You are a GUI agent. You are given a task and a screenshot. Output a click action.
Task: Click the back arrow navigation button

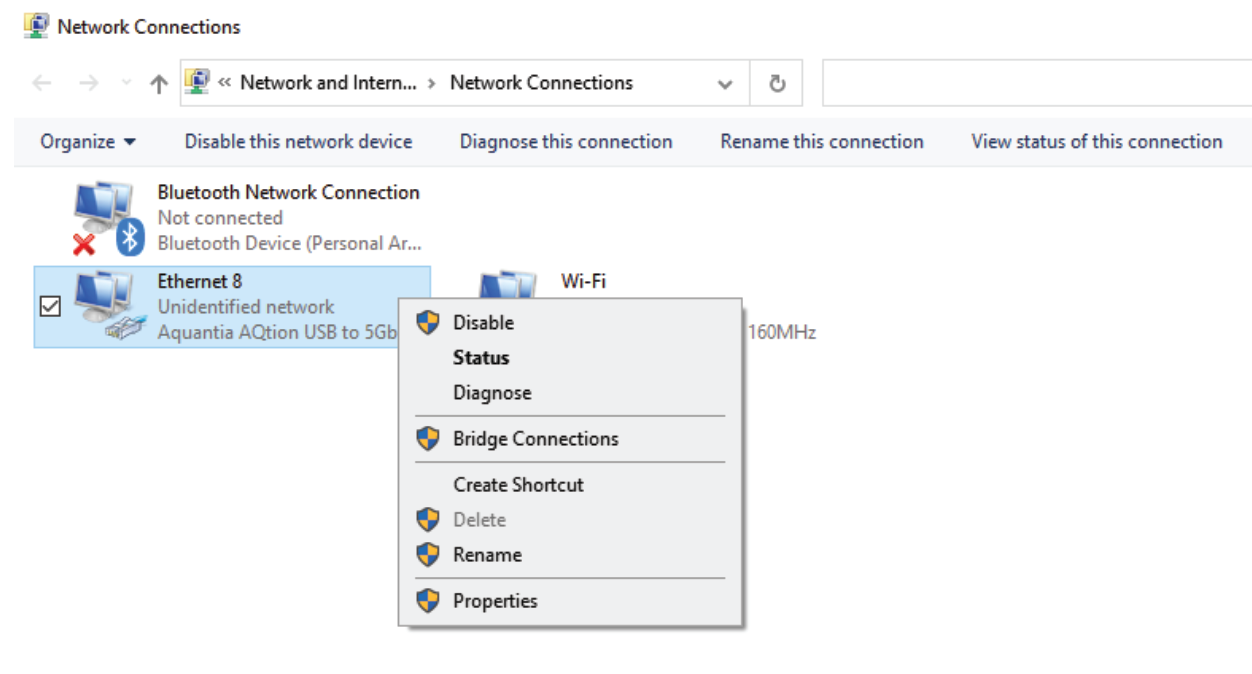pyautogui.click(x=42, y=84)
